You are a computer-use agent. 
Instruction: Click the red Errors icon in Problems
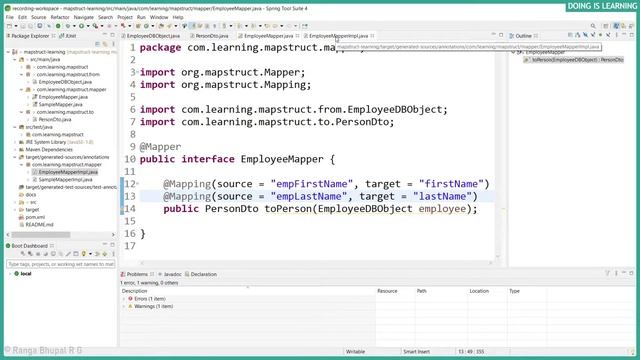(x=131, y=299)
